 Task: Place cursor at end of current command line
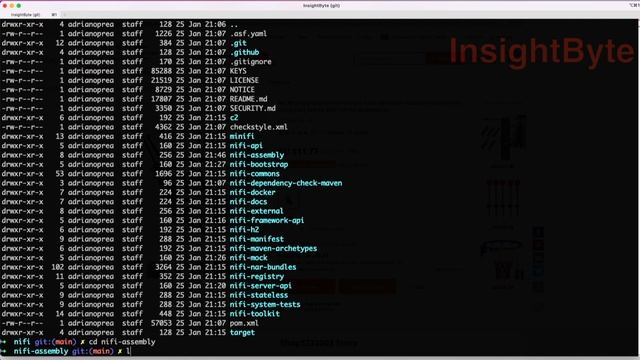[x=130, y=351]
